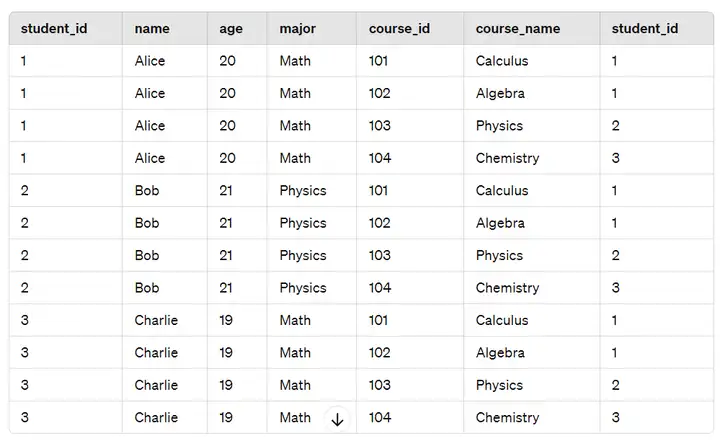Click the course_id column header

[x=399, y=28]
